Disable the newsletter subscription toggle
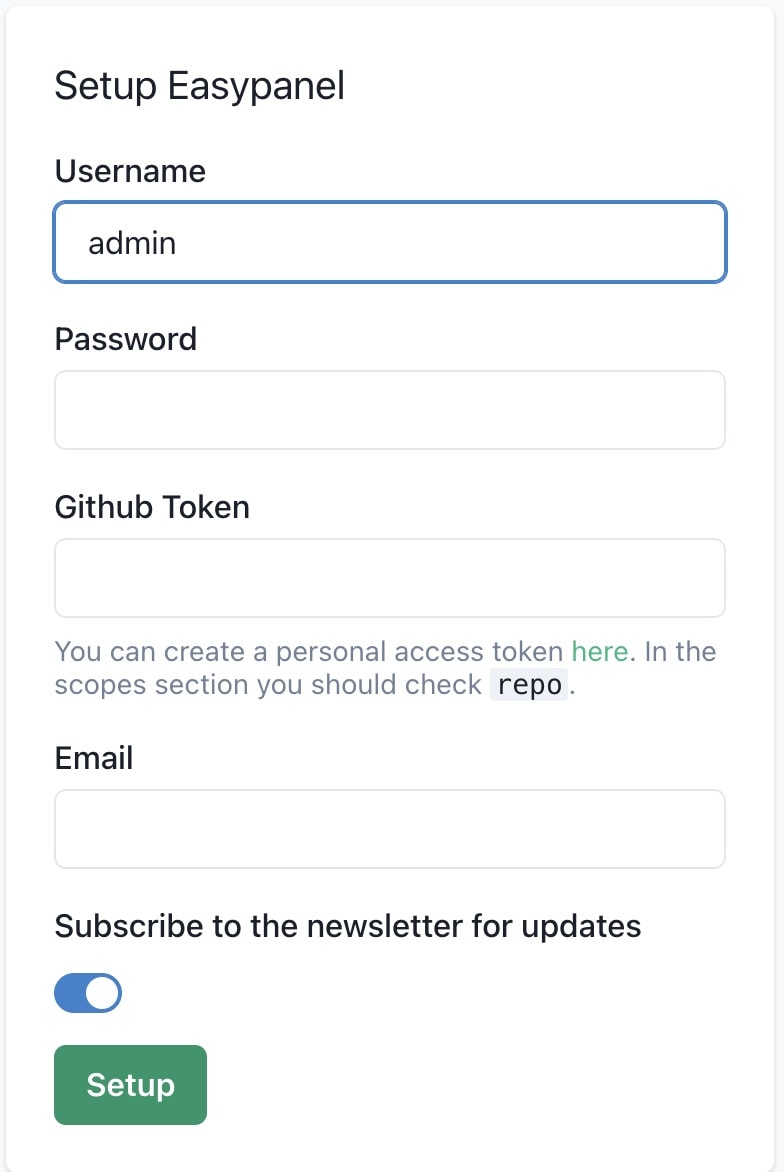Image resolution: width=784 pixels, height=1172 pixels. (88, 993)
